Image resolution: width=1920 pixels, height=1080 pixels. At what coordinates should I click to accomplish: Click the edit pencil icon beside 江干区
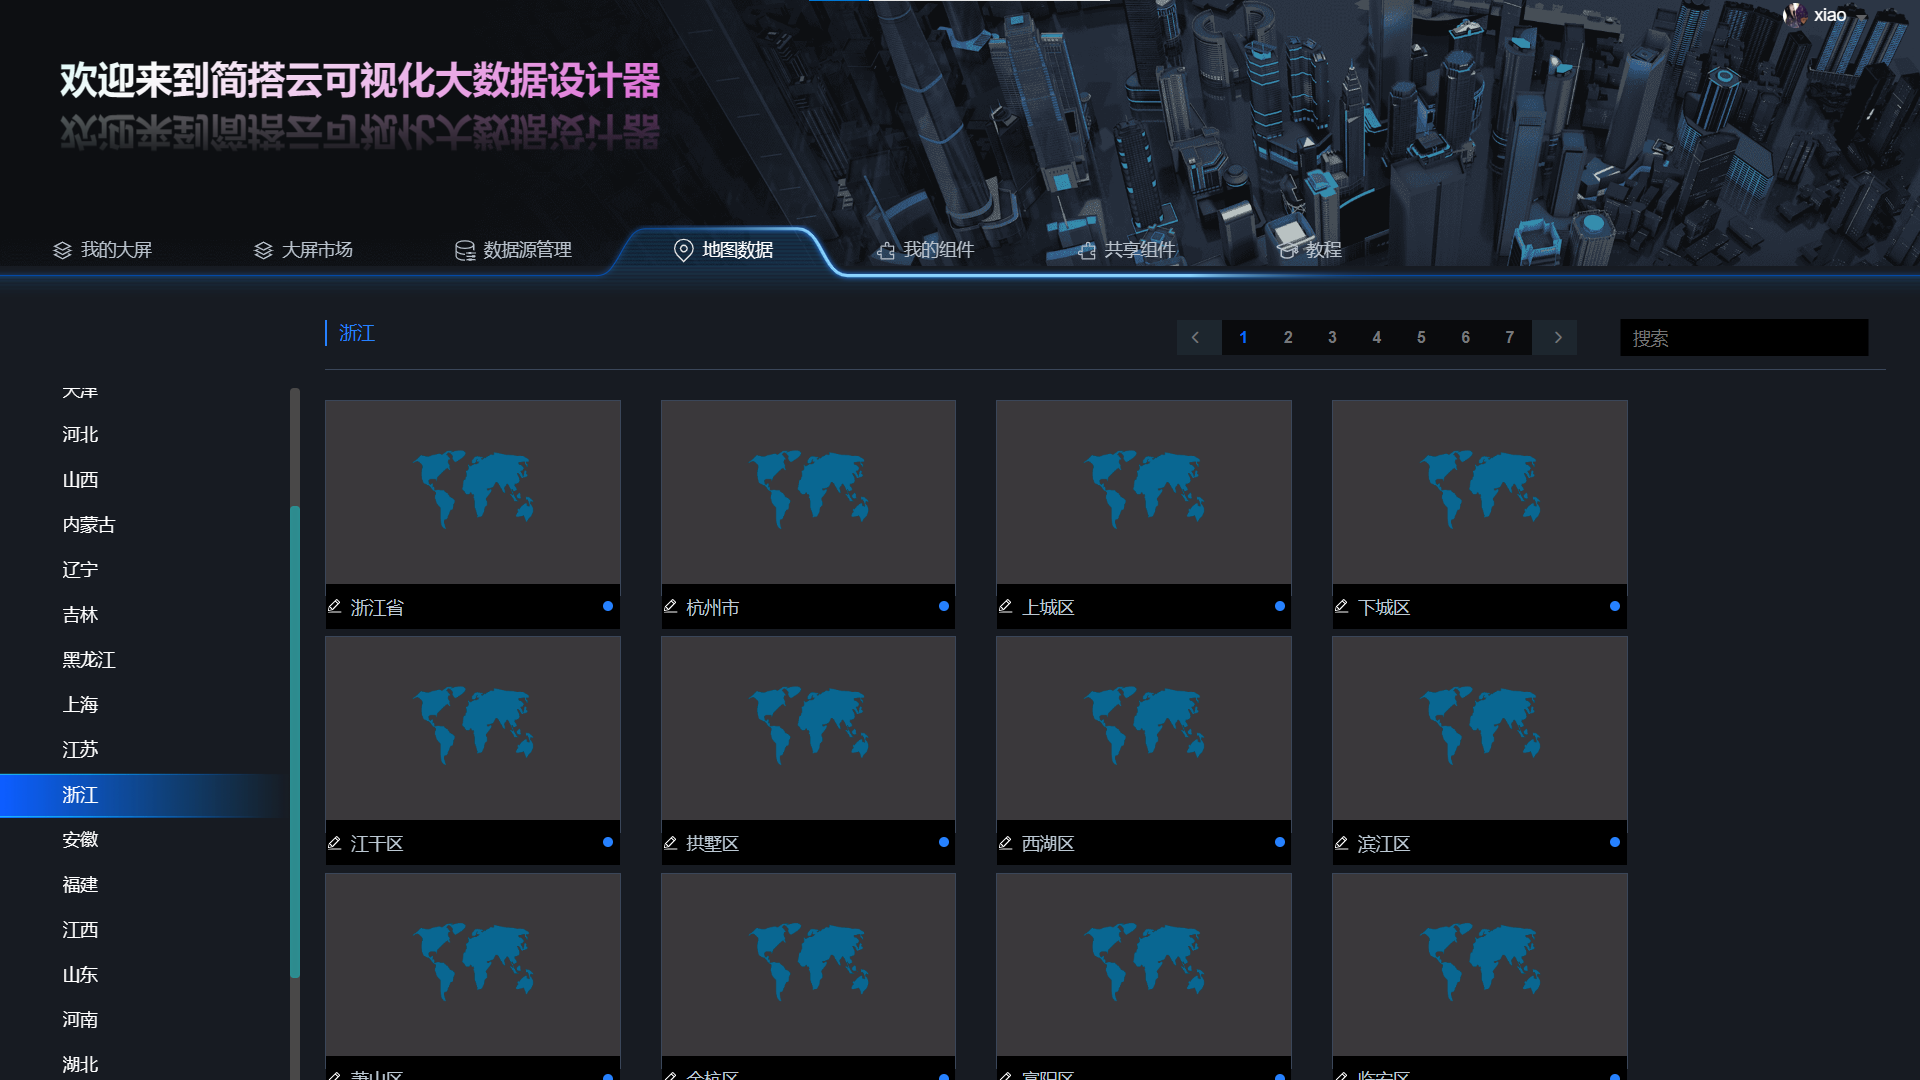335,843
